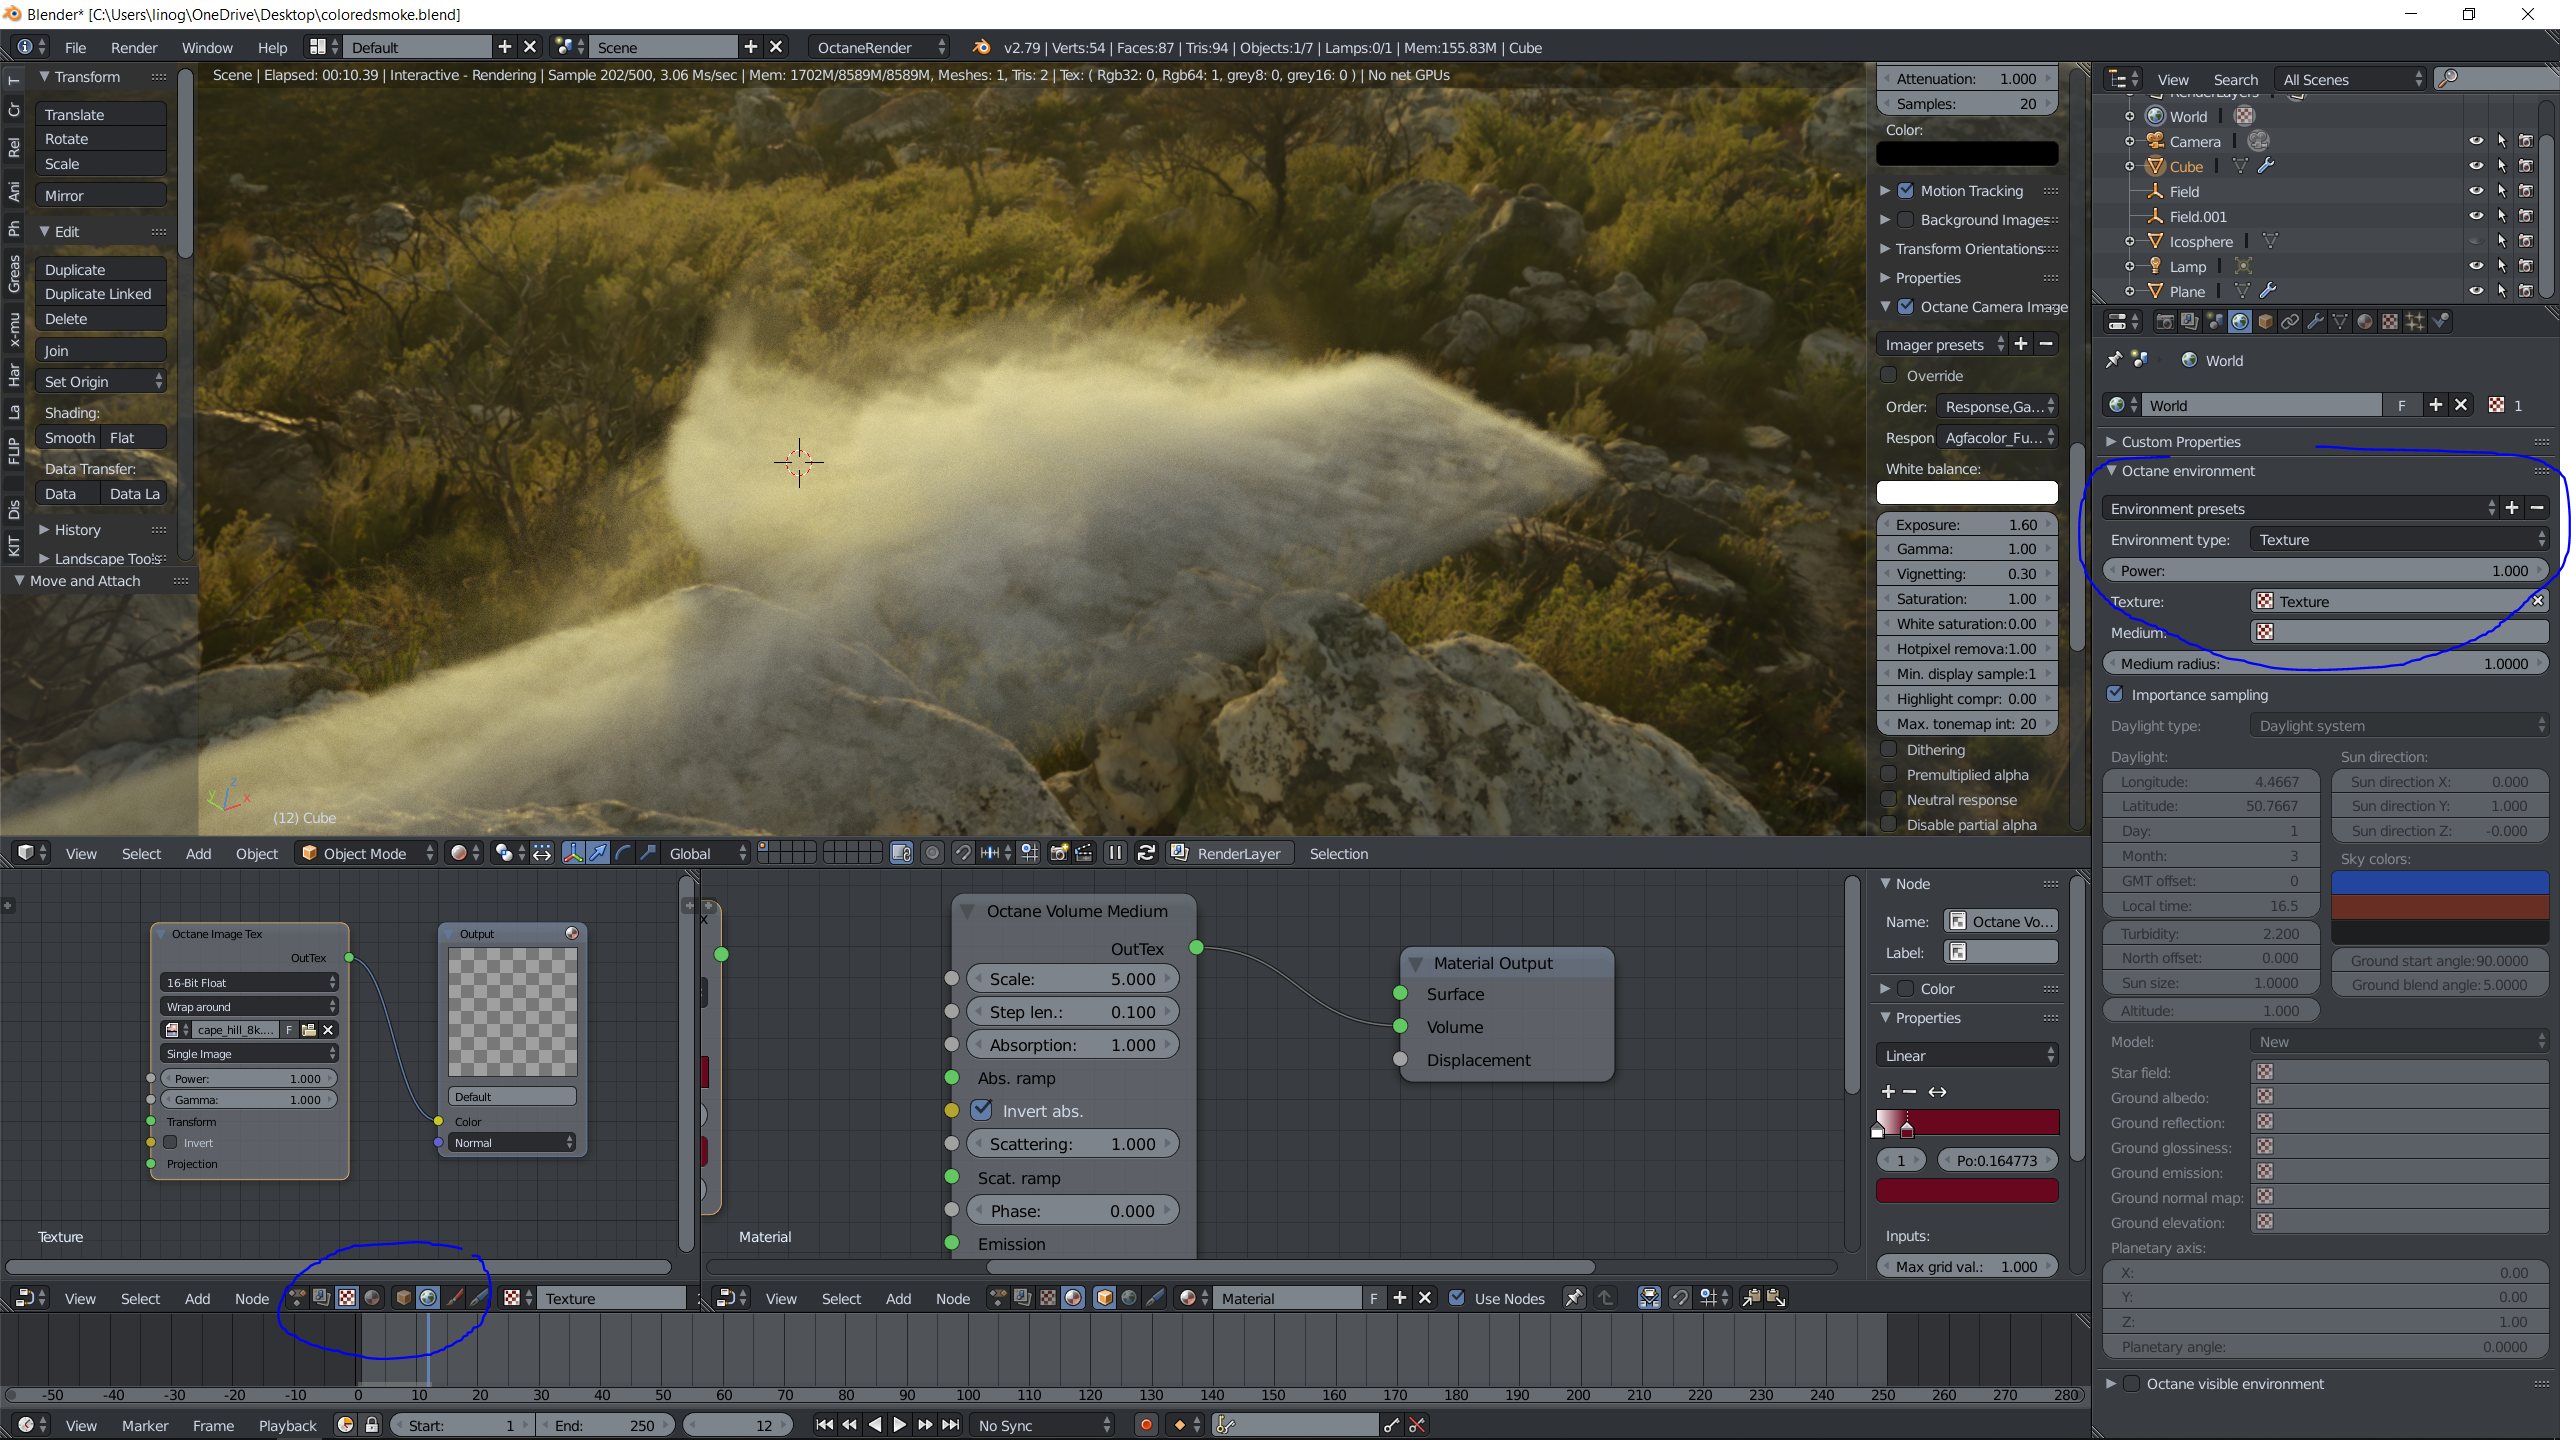The image size is (2571, 1440).
Task: Hide the Cube object in the outliner
Action: click(x=2476, y=166)
